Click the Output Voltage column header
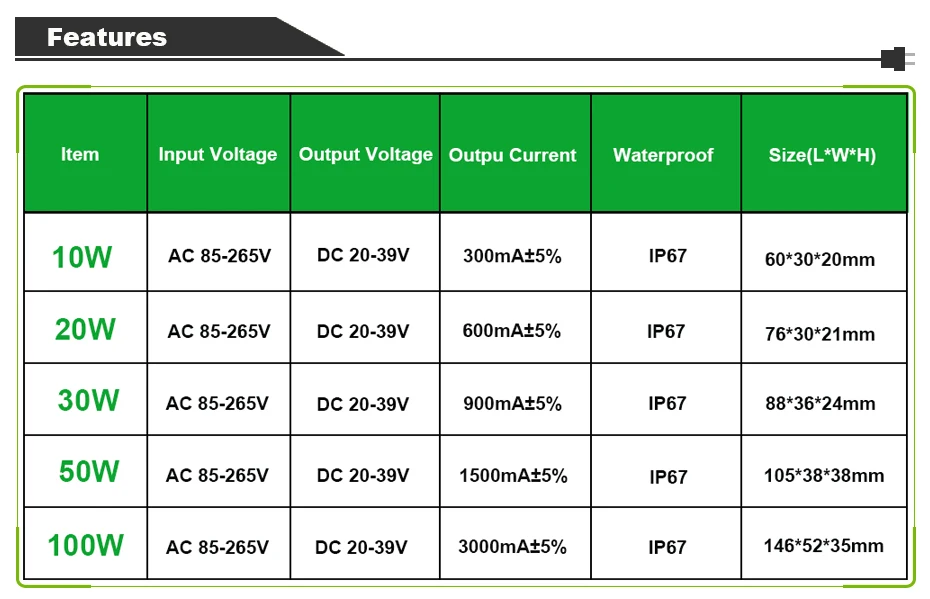Viewport: 930px width, 599px height. (366, 155)
